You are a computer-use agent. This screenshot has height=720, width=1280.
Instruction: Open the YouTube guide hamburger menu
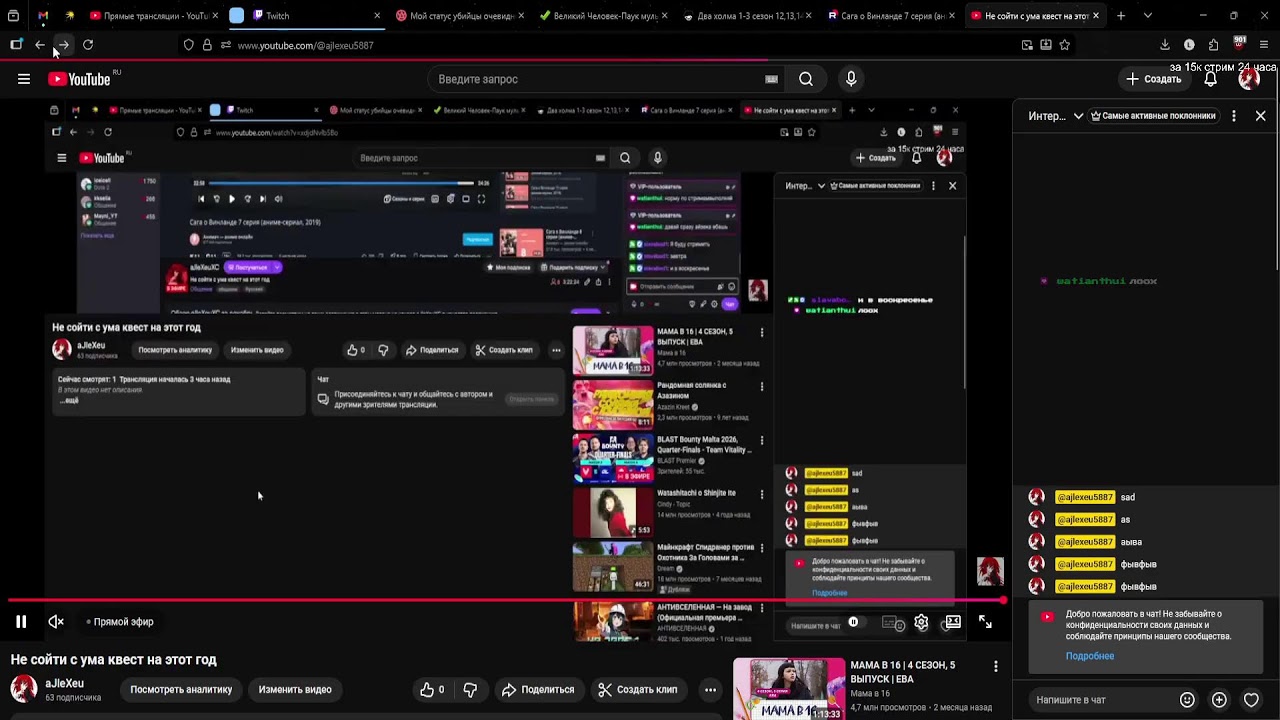tap(24, 79)
